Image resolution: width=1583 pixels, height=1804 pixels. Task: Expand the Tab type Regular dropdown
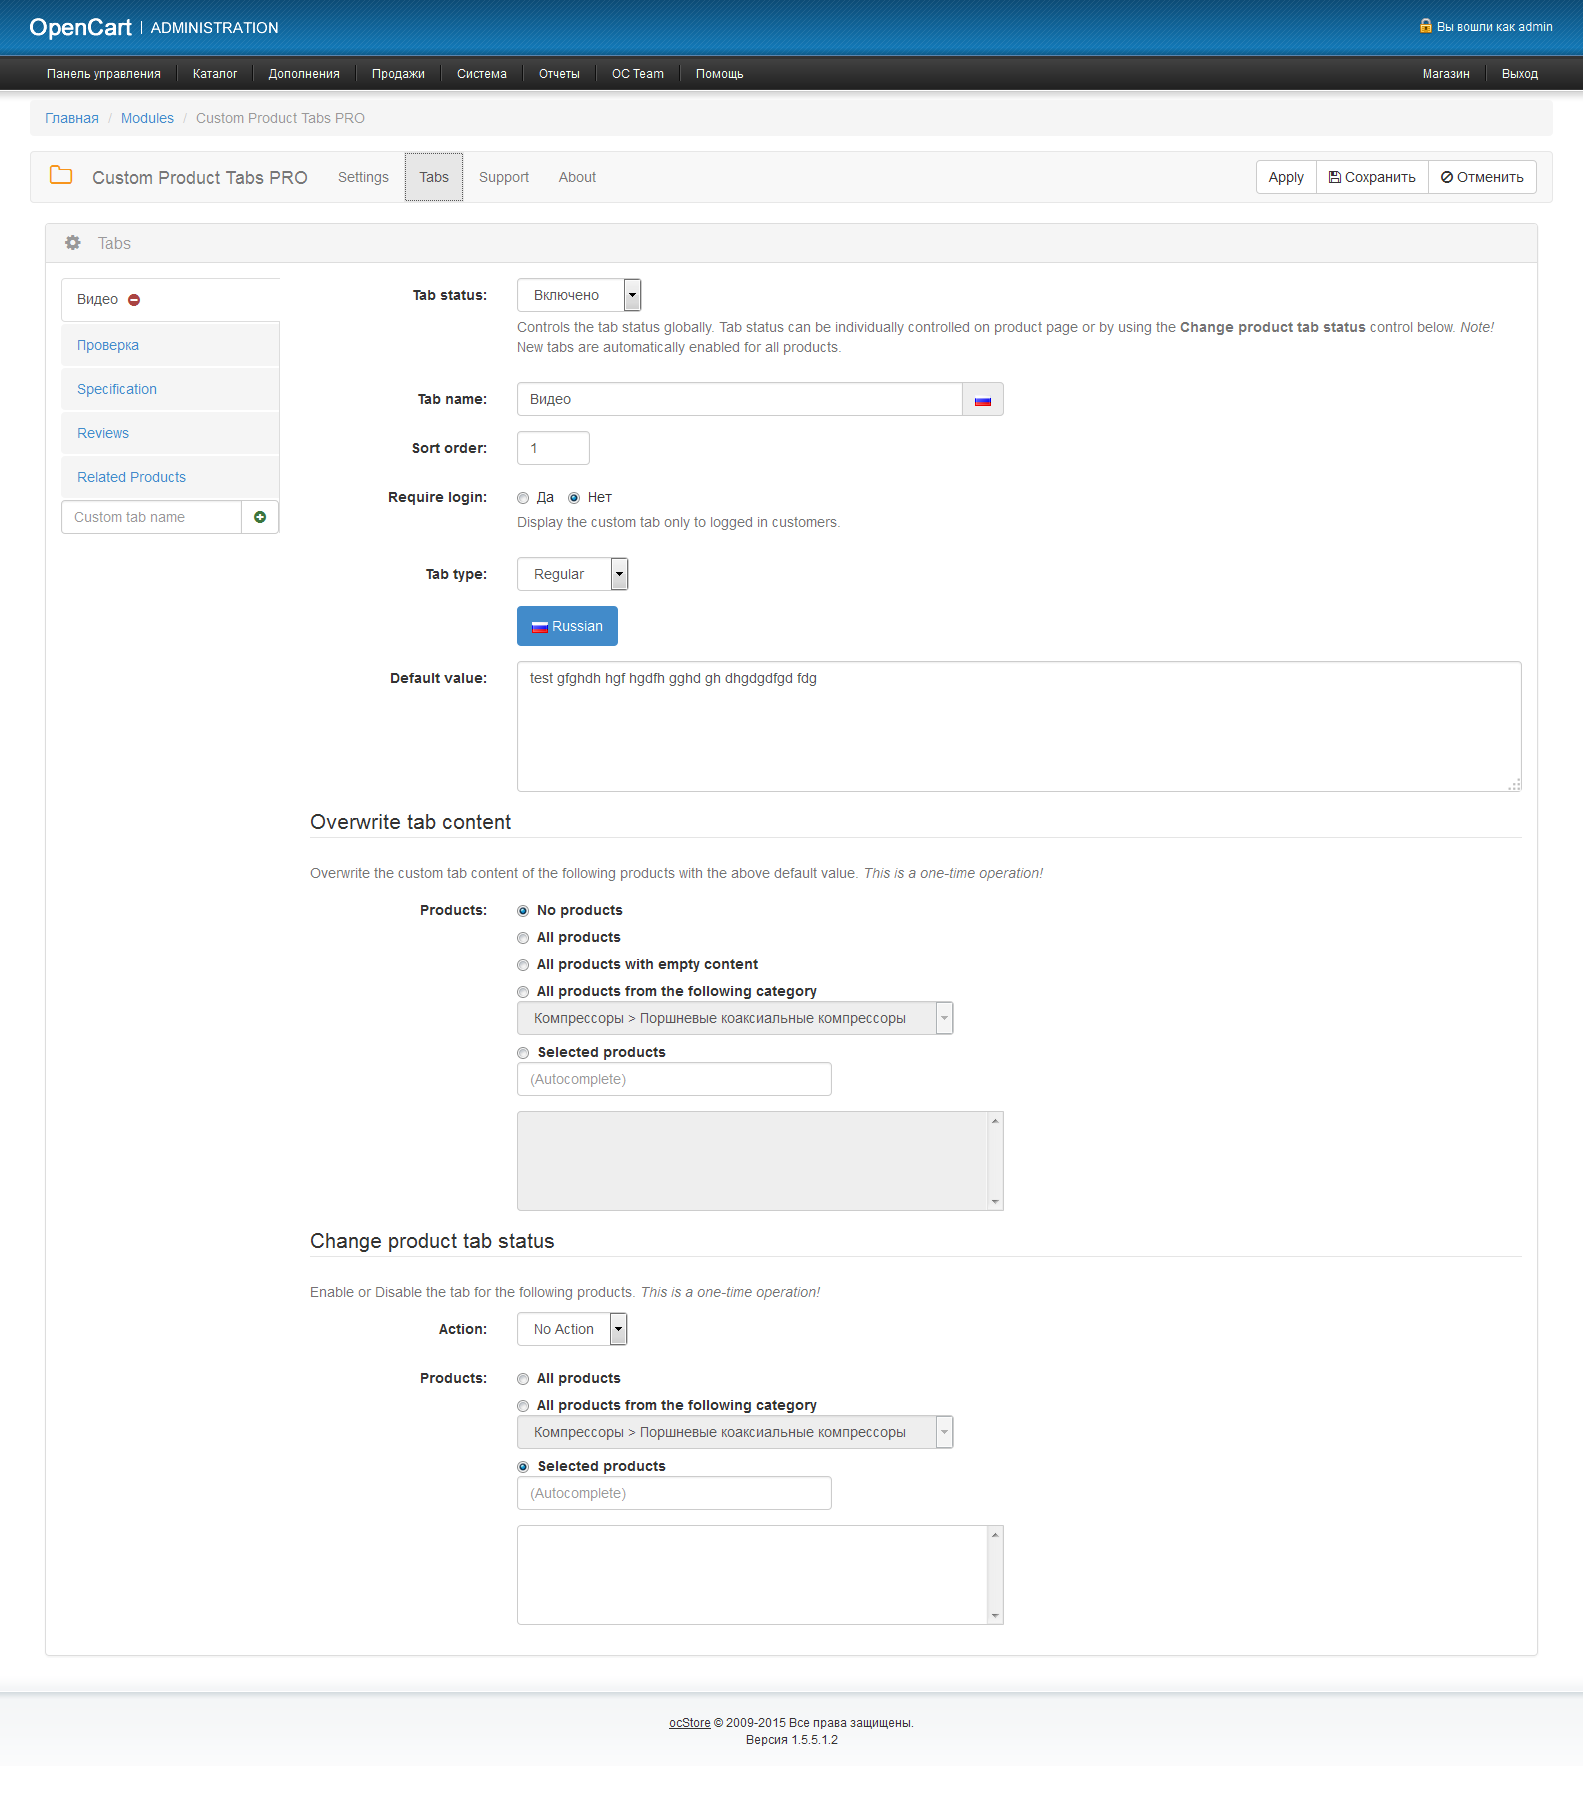tap(572, 574)
